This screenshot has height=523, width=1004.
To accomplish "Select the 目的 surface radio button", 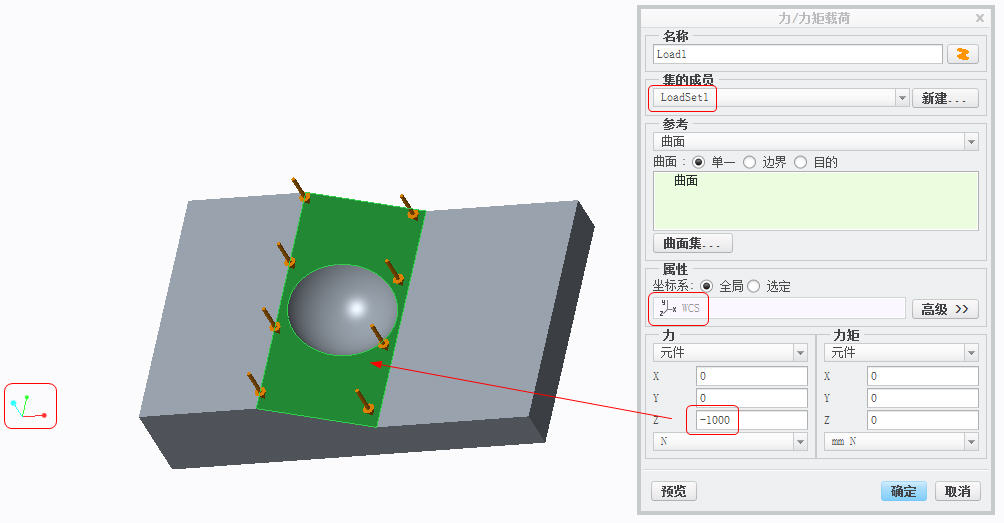I will (x=800, y=163).
